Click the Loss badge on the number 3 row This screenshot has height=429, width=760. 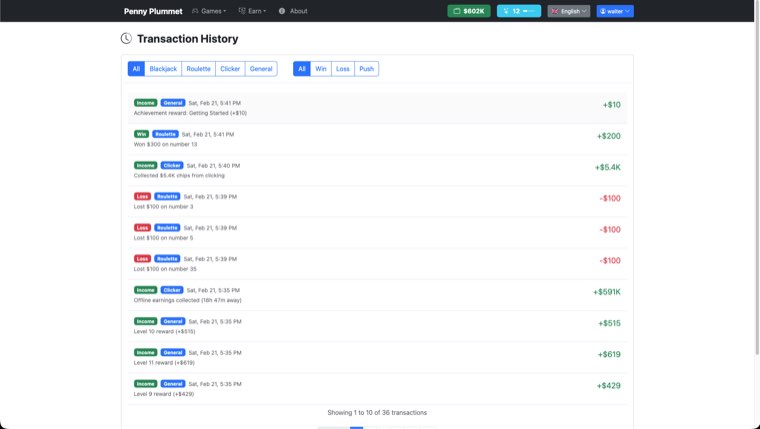coord(142,196)
